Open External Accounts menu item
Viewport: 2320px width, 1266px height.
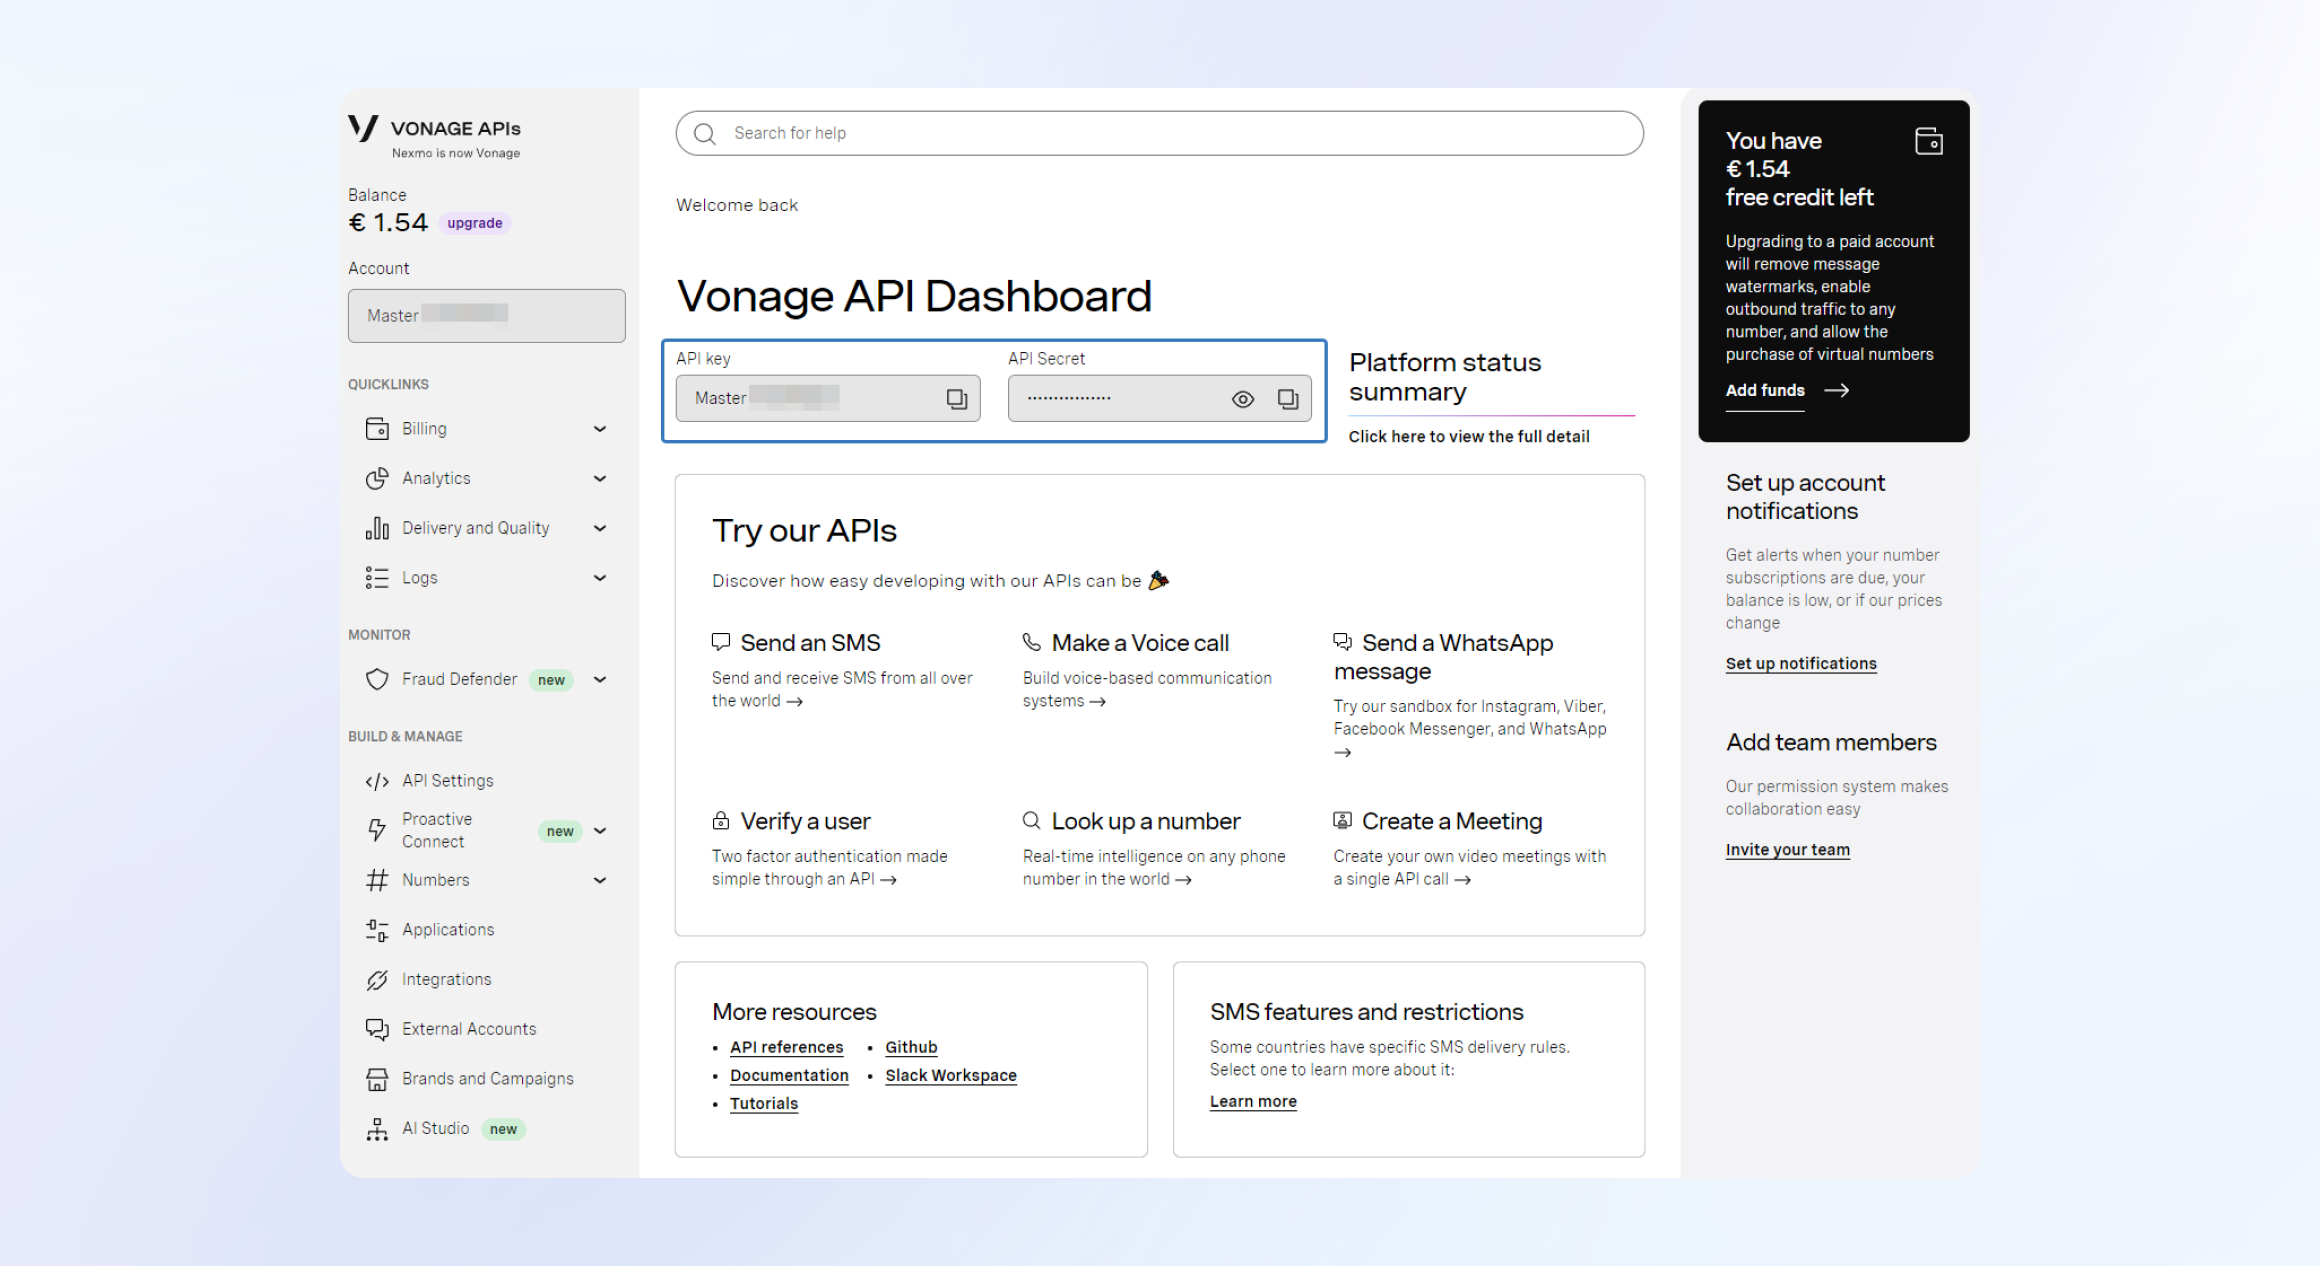(x=468, y=1029)
